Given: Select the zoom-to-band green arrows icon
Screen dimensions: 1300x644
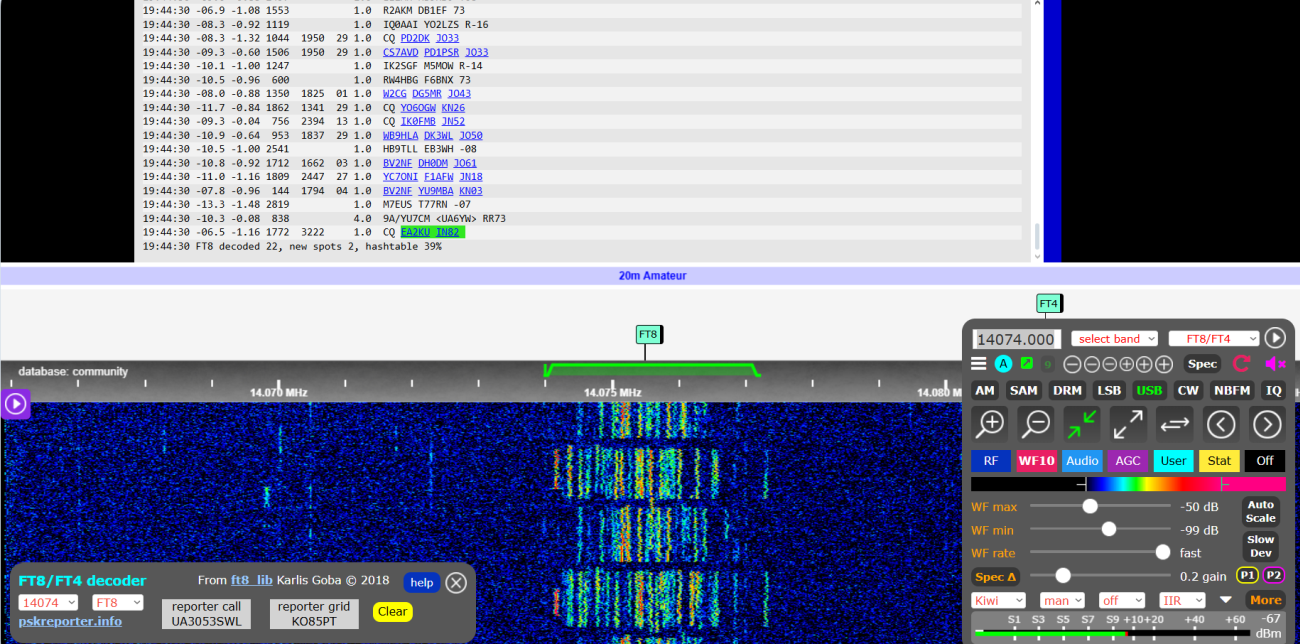Looking at the screenshot, I should point(1081,424).
